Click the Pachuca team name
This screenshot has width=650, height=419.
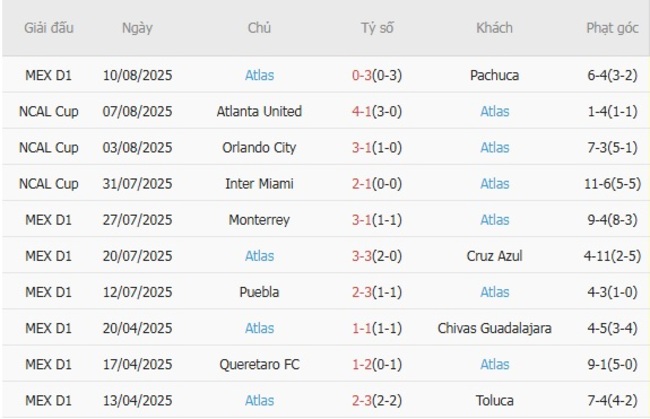[x=494, y=75]
